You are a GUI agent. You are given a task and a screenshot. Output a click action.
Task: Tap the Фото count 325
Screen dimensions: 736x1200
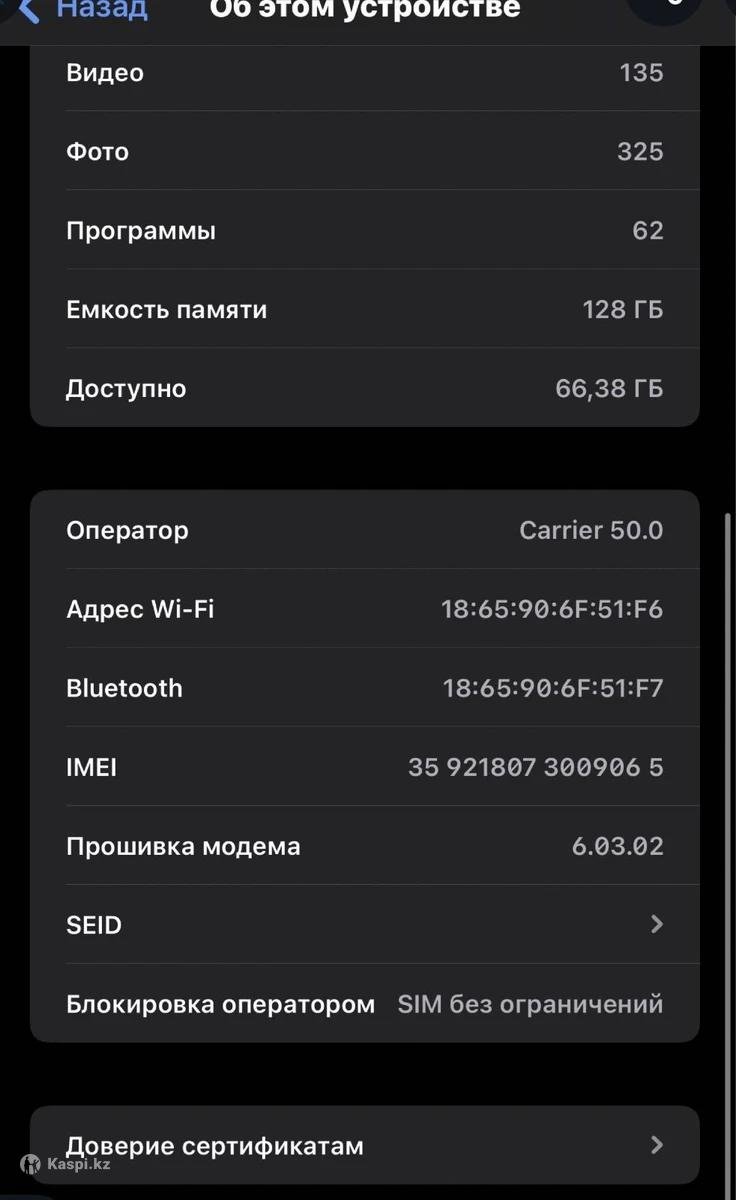[x=640, y=151]
